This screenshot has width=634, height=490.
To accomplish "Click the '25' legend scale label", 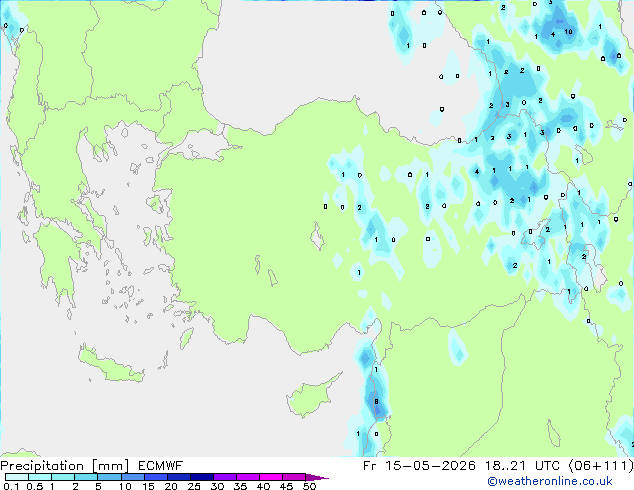I will (194, 486).
